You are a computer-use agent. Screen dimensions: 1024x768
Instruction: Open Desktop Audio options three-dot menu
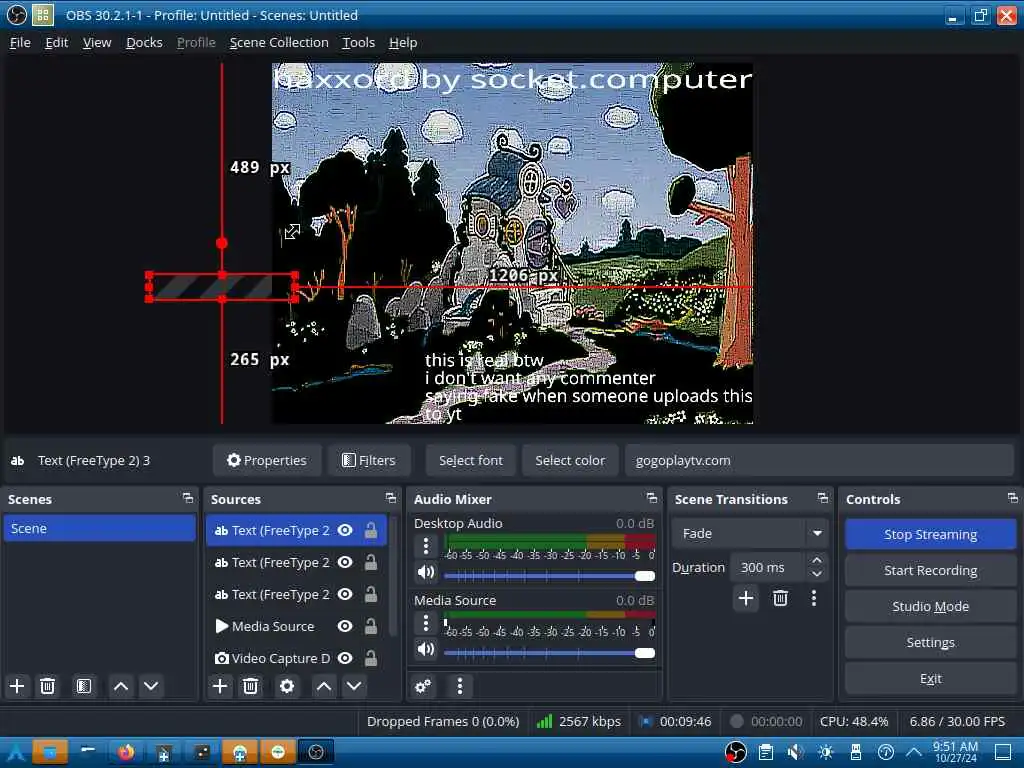(426, 545)
